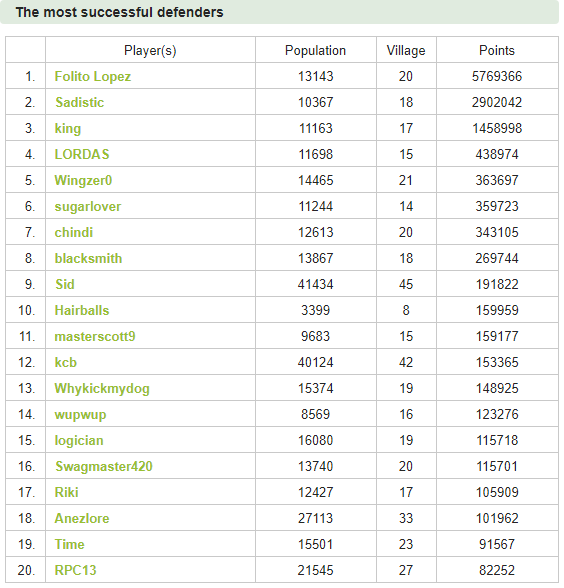The height and width of the screenshot is (588, 564).
Task: Select player king in the ranking
Action: point(68,129)
